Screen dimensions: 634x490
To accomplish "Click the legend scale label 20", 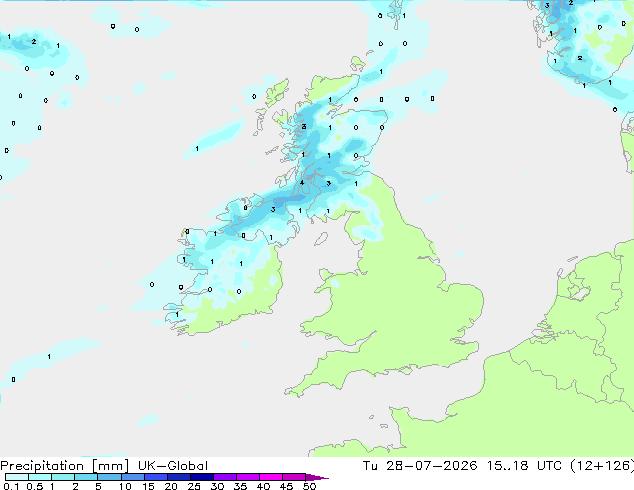I will coord(171,486).
